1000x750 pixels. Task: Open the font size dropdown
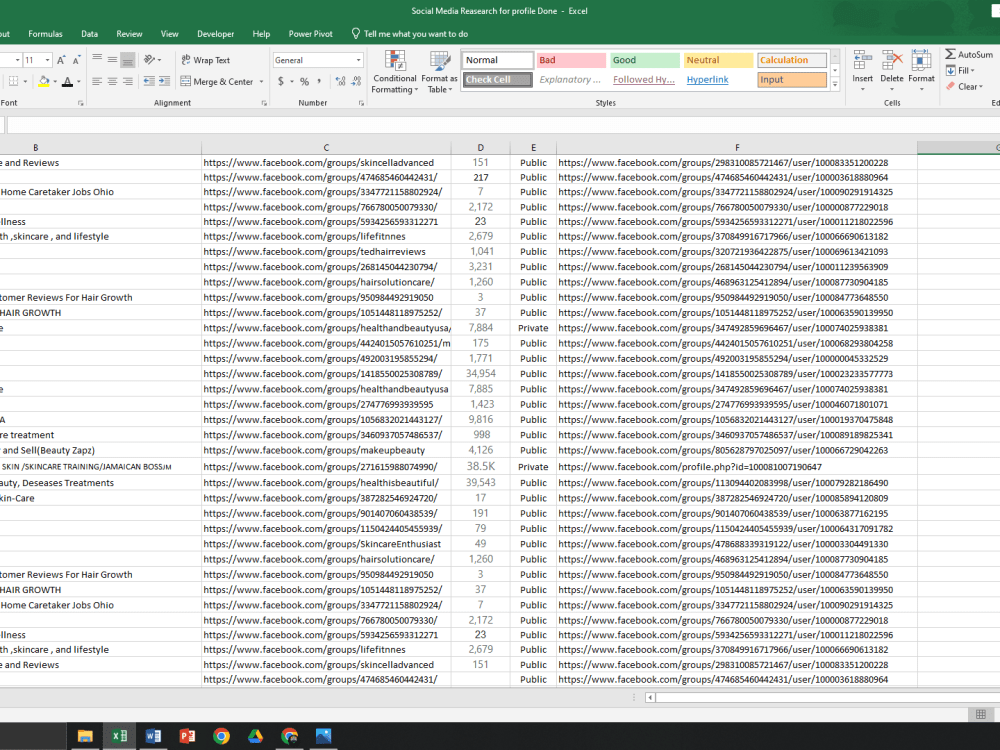click(x=47, y=60)
